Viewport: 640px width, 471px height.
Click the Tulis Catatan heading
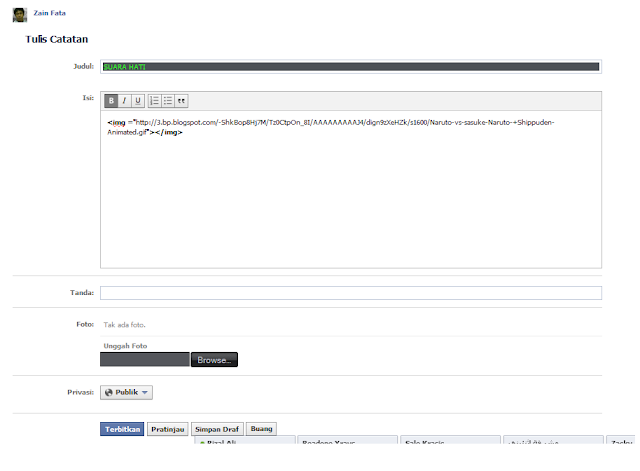click(x=57, y=39)
